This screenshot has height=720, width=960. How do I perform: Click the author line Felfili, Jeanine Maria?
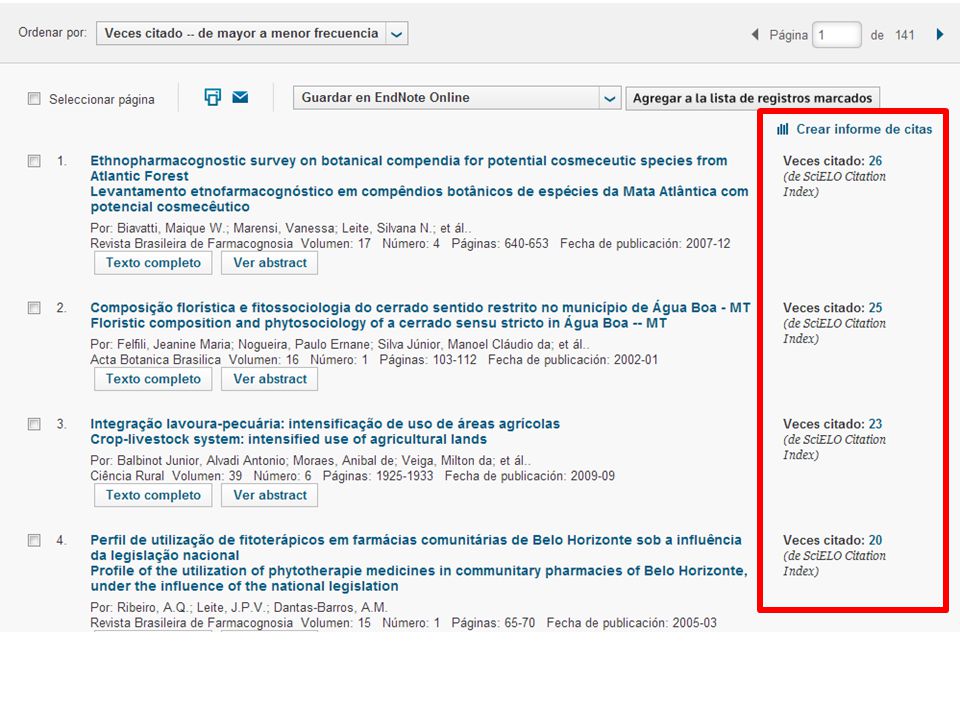[340, 345]
